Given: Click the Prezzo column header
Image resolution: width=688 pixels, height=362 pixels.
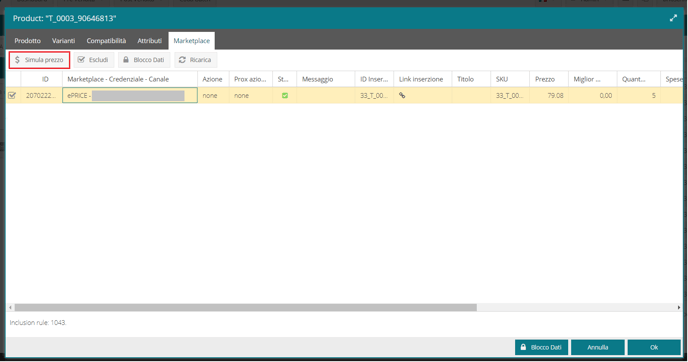Looking at the screenshot, I should click(549, 79).
